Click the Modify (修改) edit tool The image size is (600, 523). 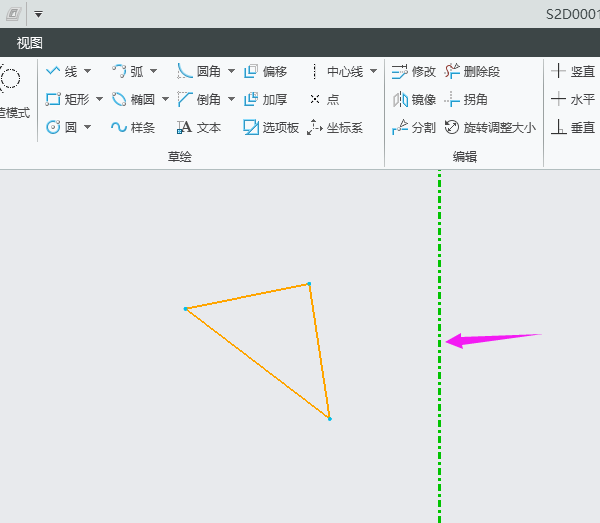coord(414,72)
